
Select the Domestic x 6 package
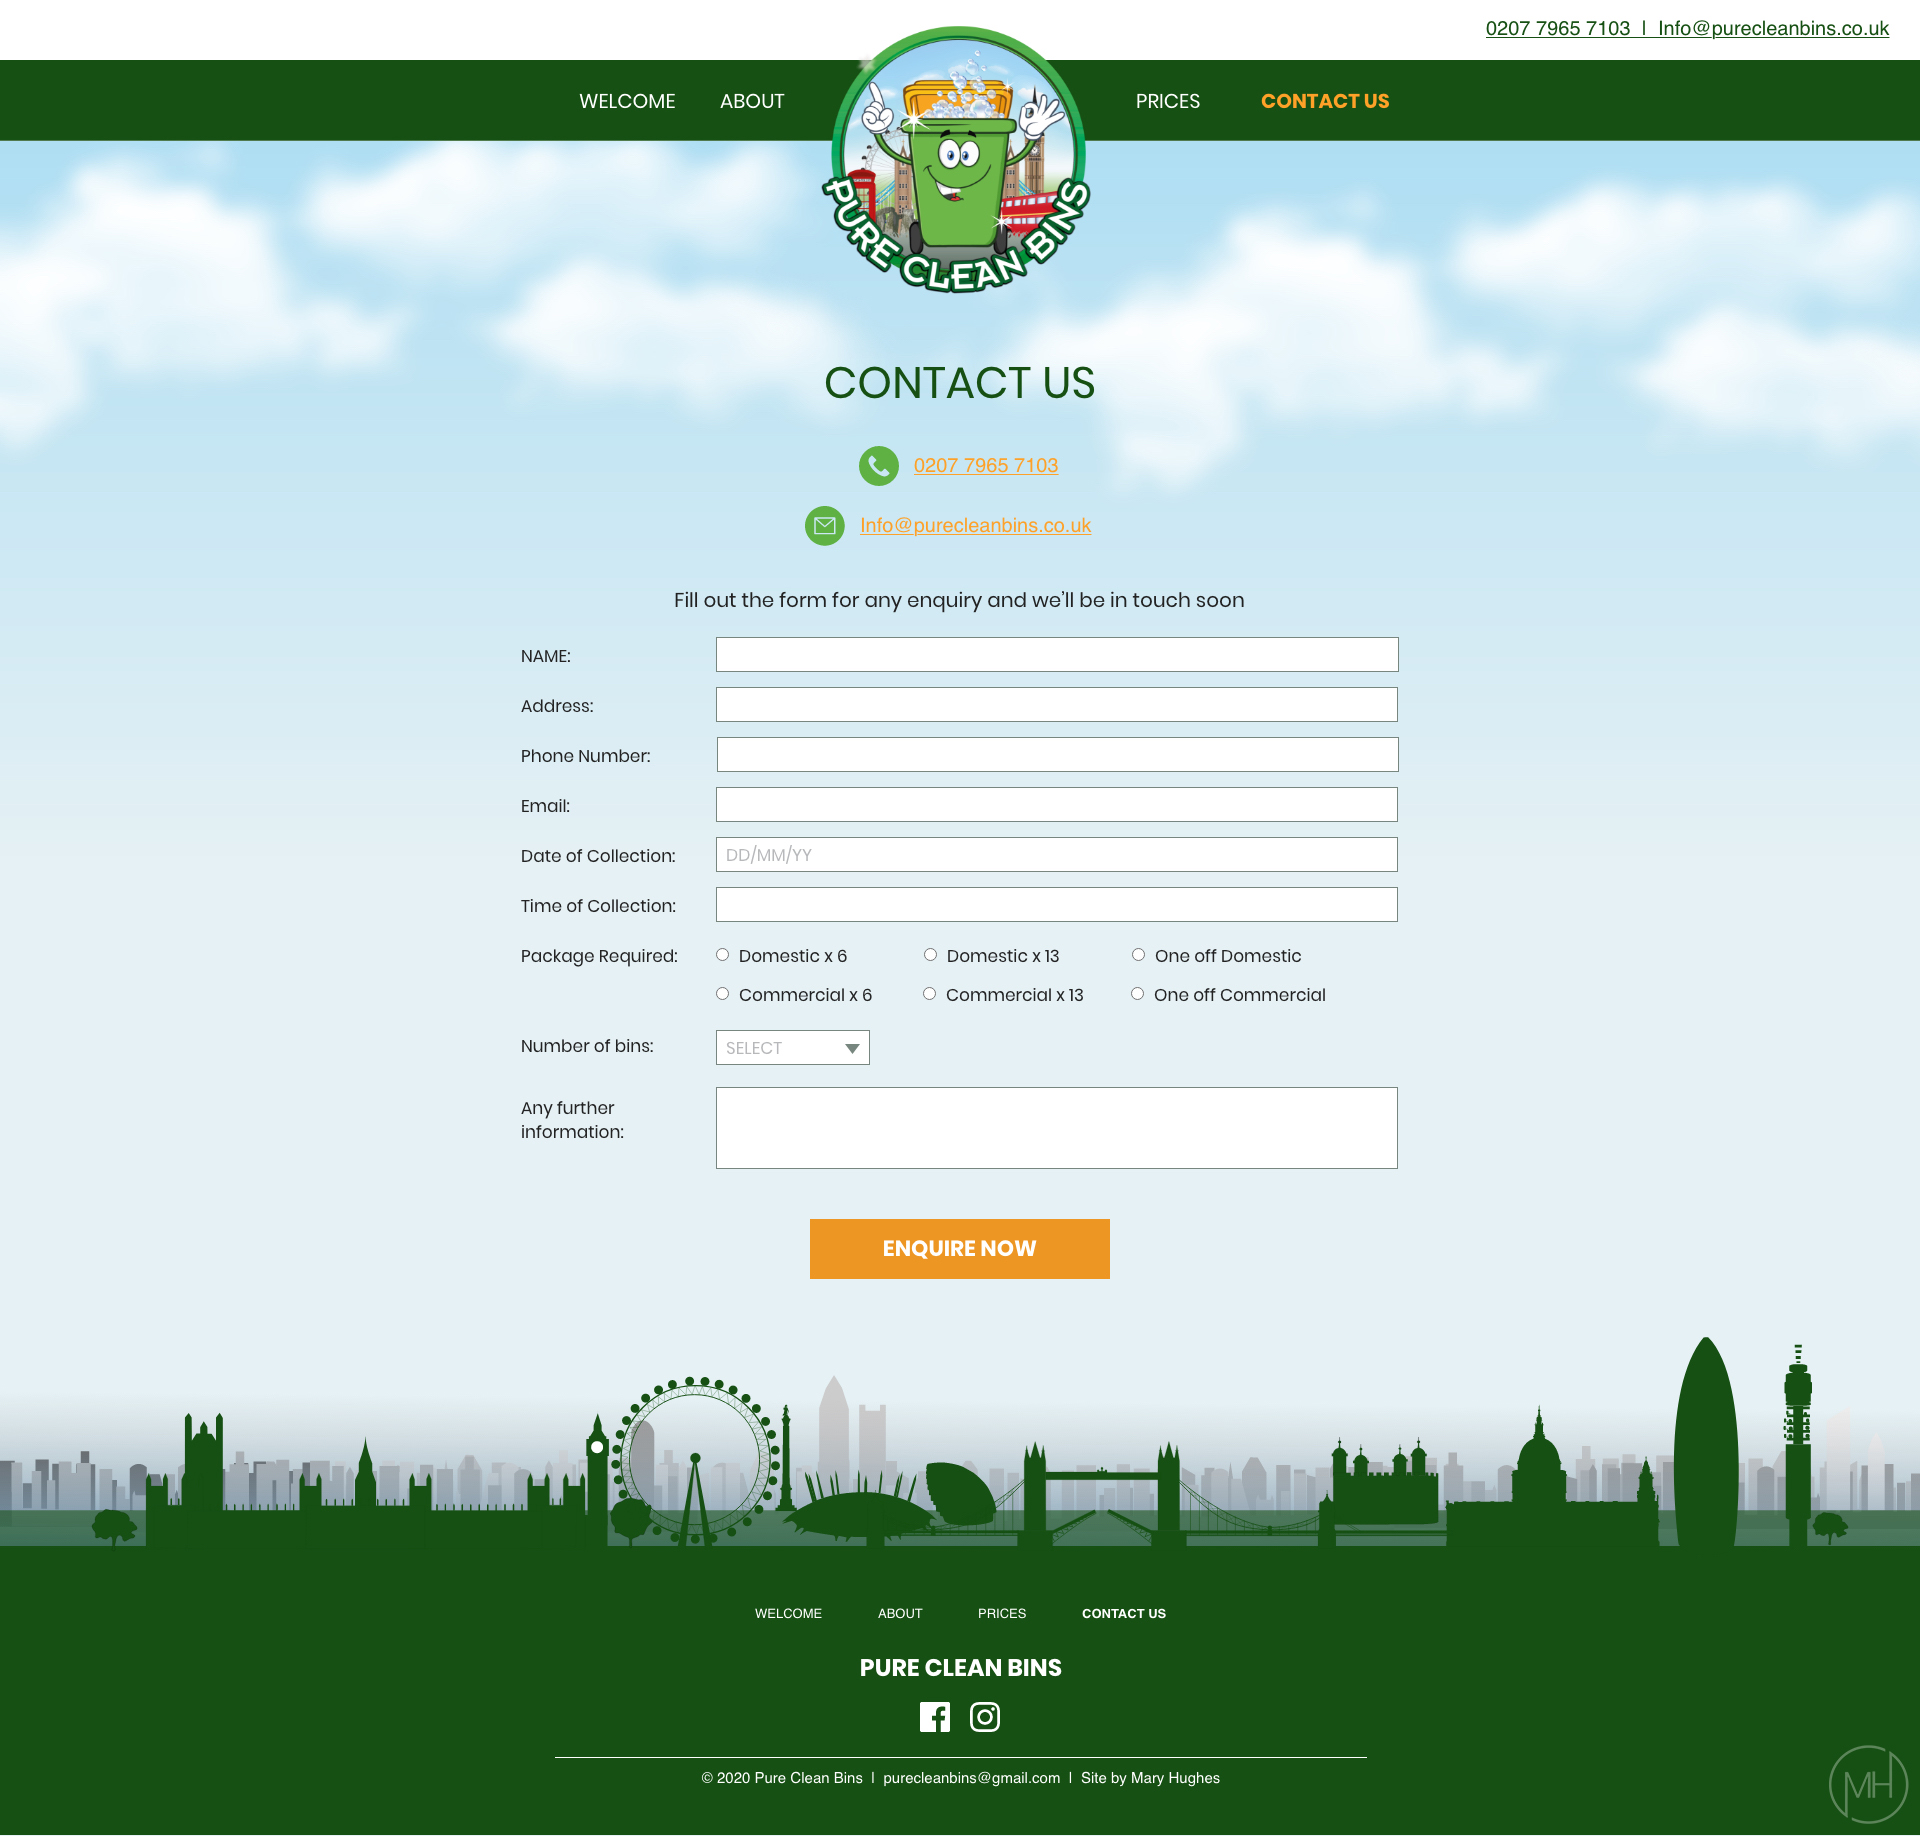coord(722,954)
